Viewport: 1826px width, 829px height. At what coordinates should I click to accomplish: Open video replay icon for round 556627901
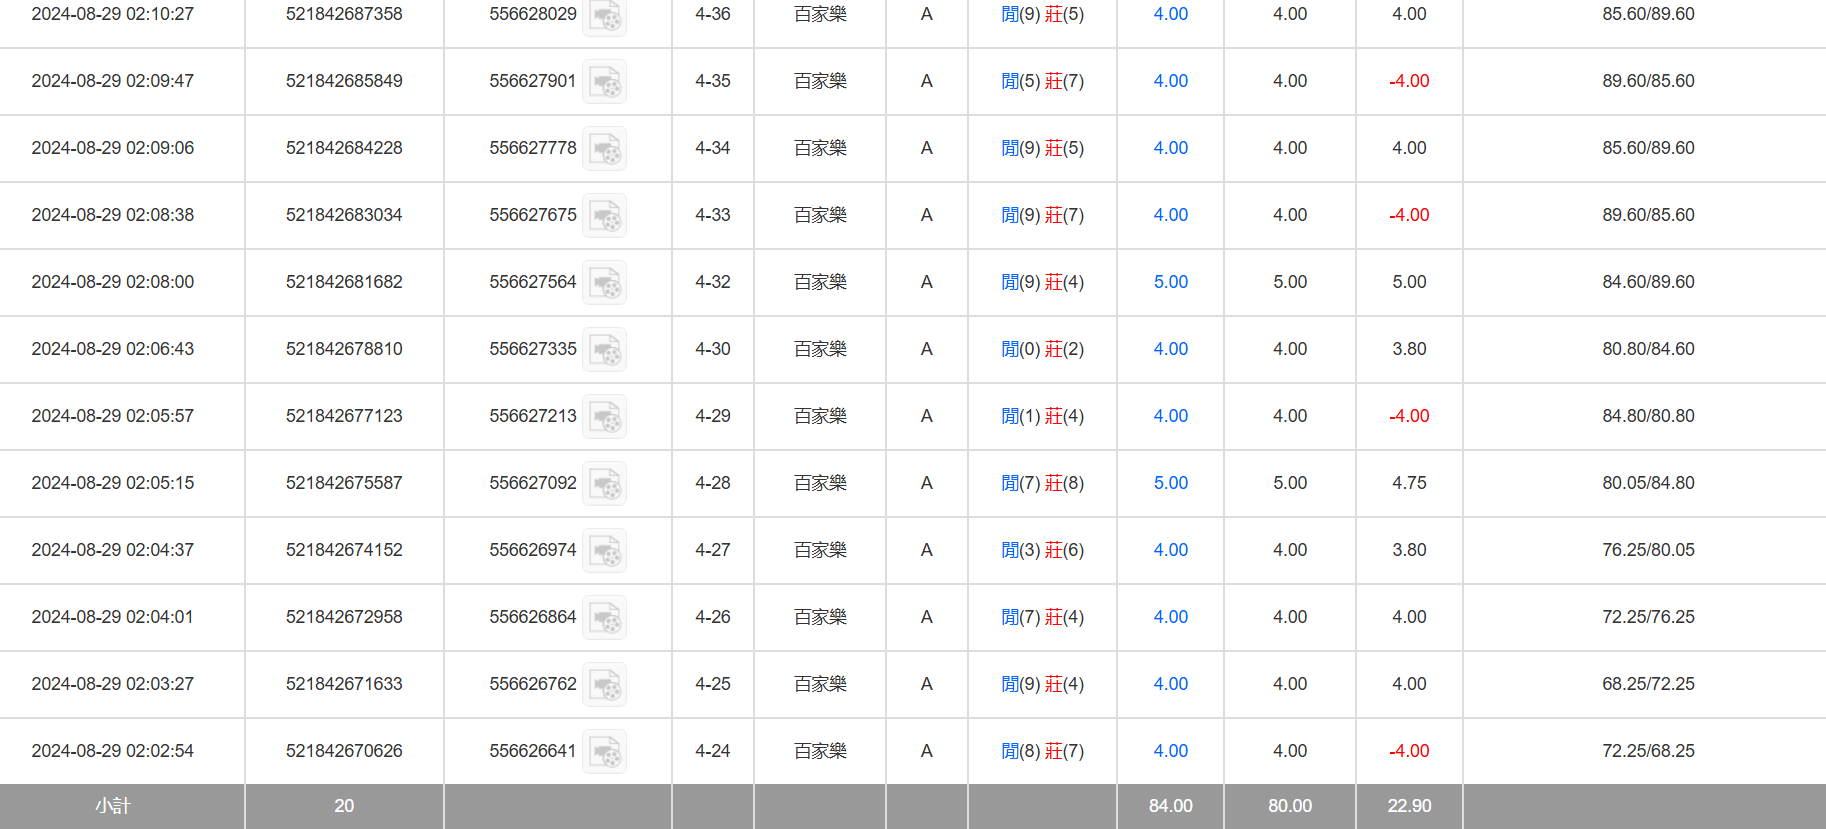(604, 81)
